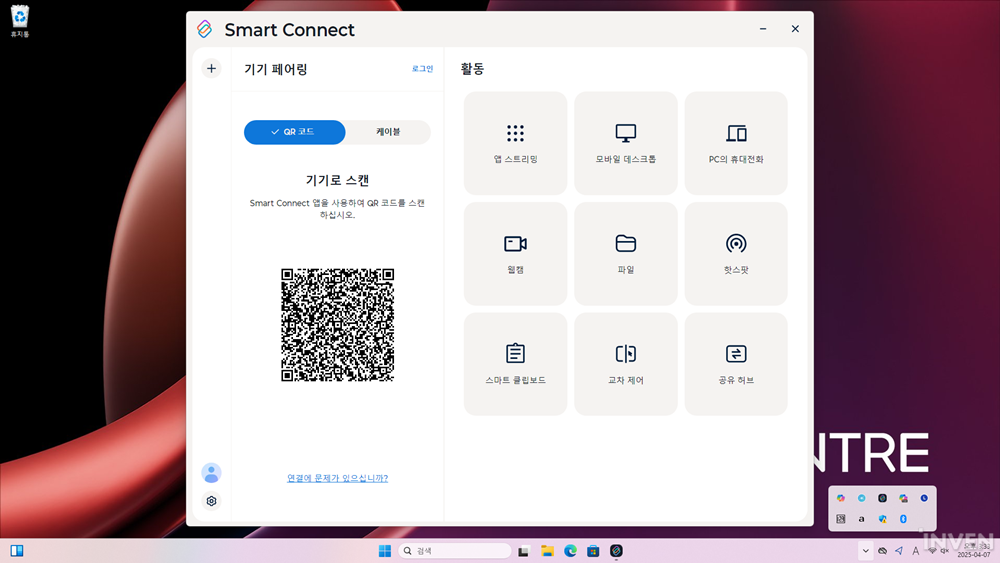Open the 앱 스트리밍 app streaming tile
Viewport: 1000px width, 563px height.
[x=515, y=143]
